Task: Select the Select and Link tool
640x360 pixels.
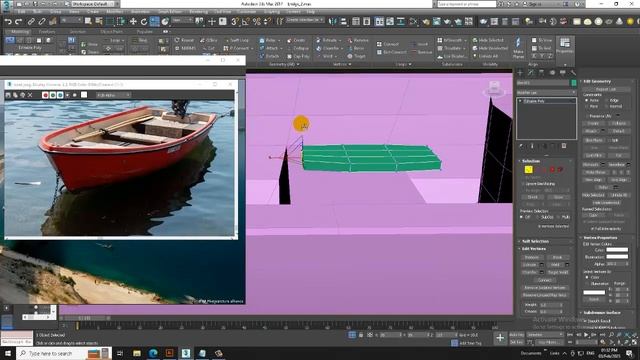Action: coord(31,22)
